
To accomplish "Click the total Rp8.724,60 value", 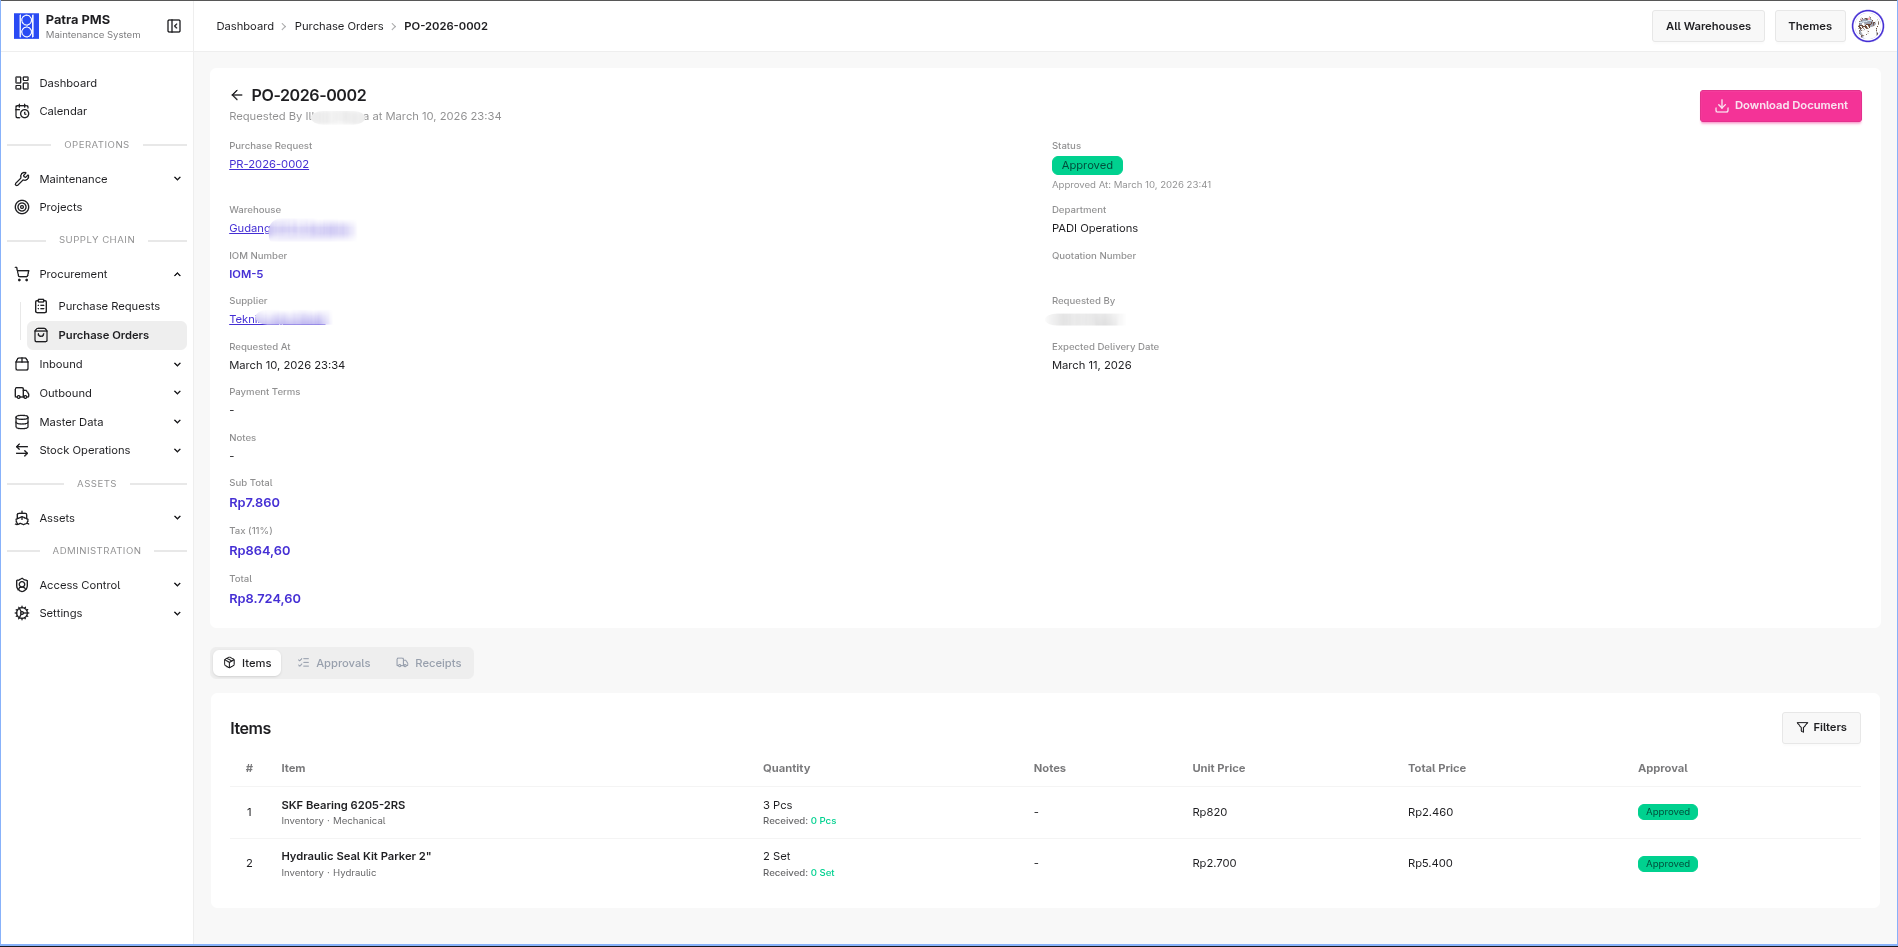I will [x=265, y=599].
